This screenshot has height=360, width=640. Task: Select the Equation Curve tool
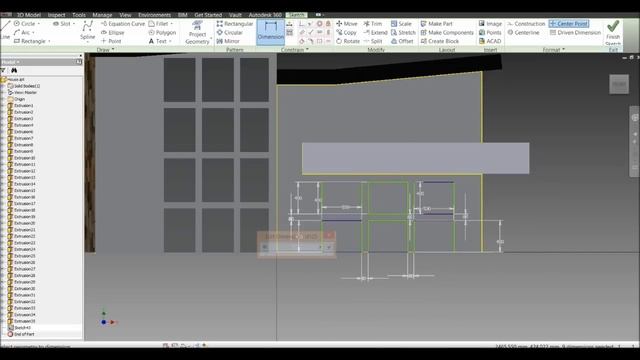pyautogui.click(x=122, y=24)
